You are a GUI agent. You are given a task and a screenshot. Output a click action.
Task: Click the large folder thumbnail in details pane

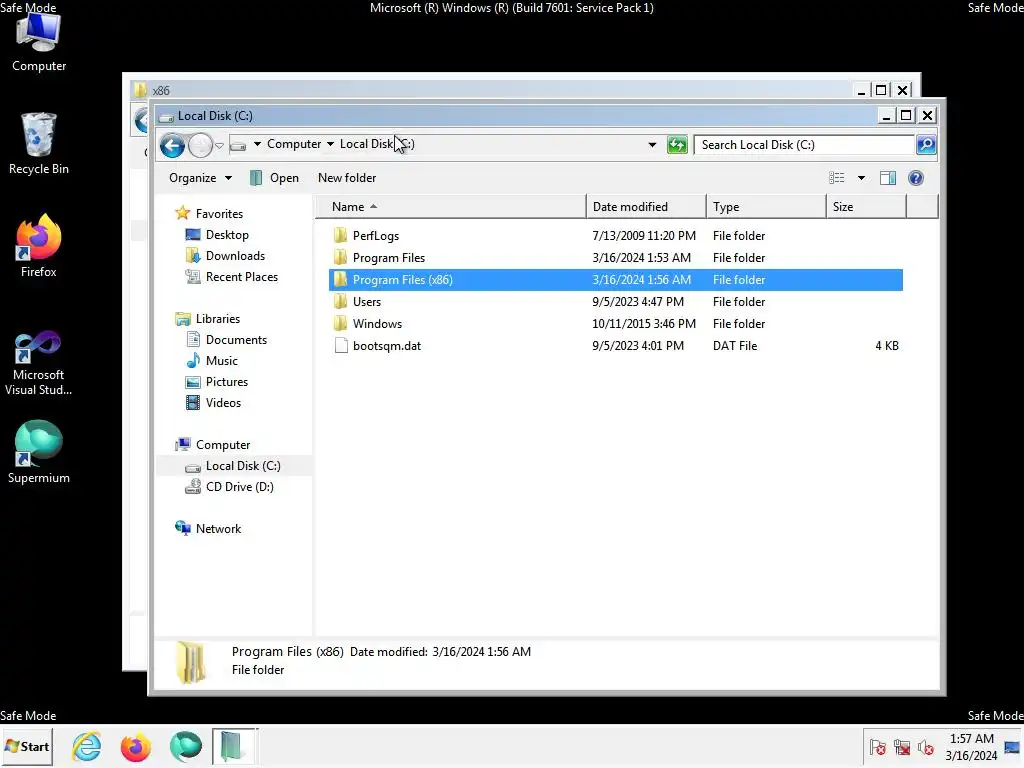(x=190, y=663)
